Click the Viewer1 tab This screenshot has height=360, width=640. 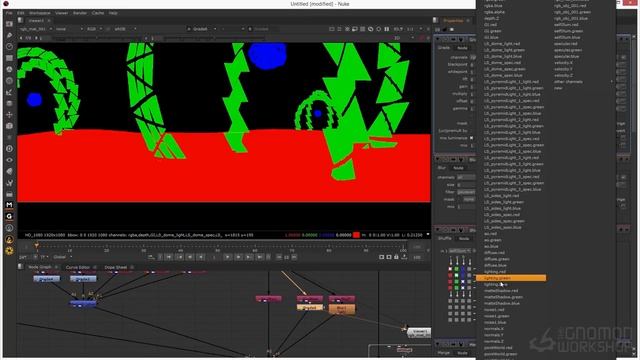pyautogui.click(x=36, y=20)
